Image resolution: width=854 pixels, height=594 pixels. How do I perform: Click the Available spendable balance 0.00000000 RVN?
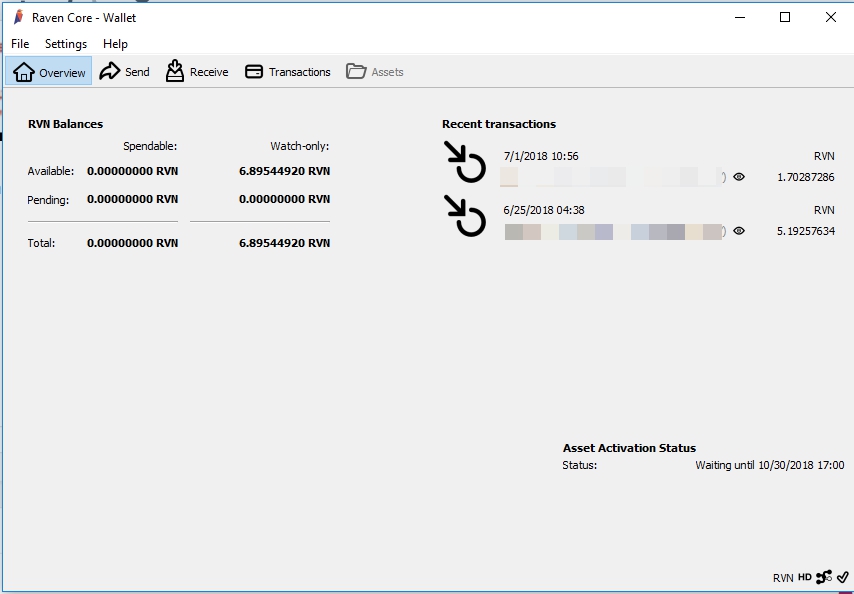132,171
